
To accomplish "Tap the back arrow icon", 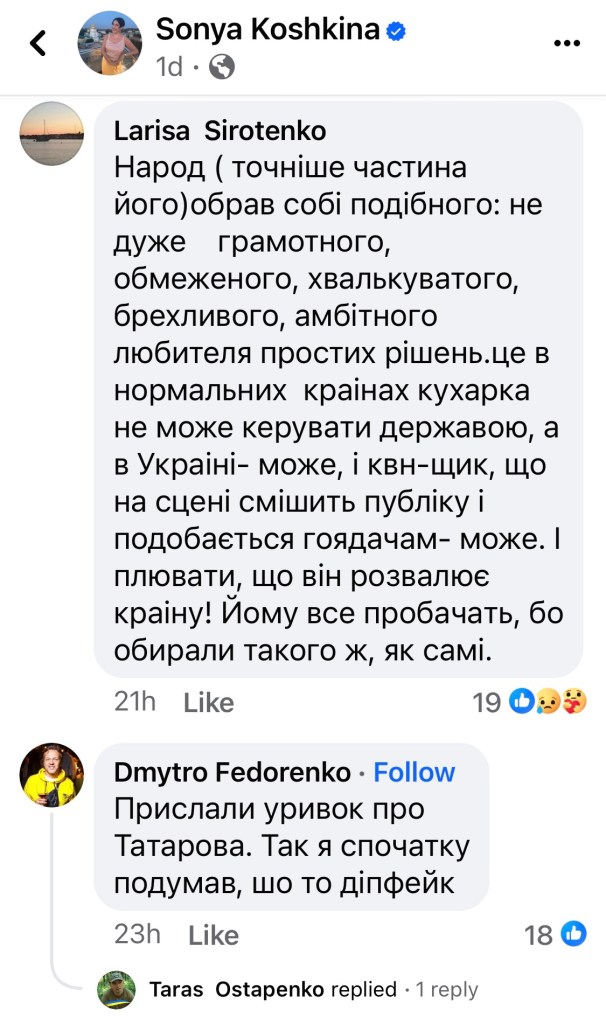I will [x=38, y=43].
